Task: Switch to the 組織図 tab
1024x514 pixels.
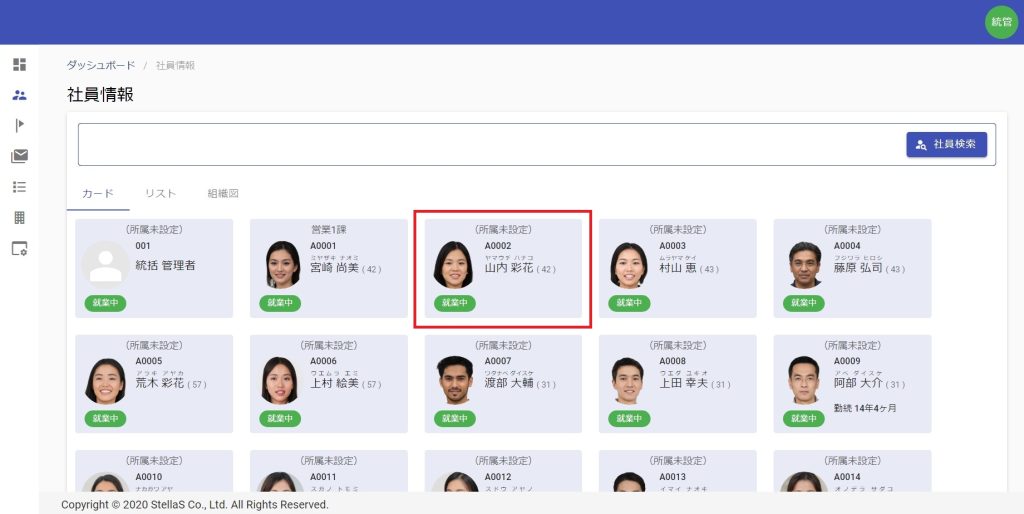Action: click(x=223, y=193)
